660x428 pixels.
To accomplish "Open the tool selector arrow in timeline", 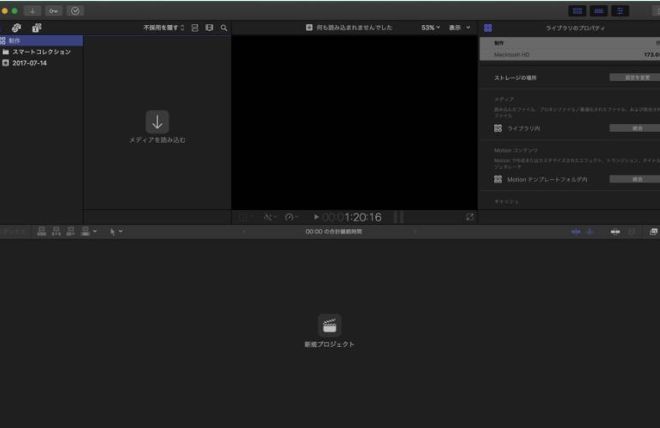I will click(x=115, y=231).
